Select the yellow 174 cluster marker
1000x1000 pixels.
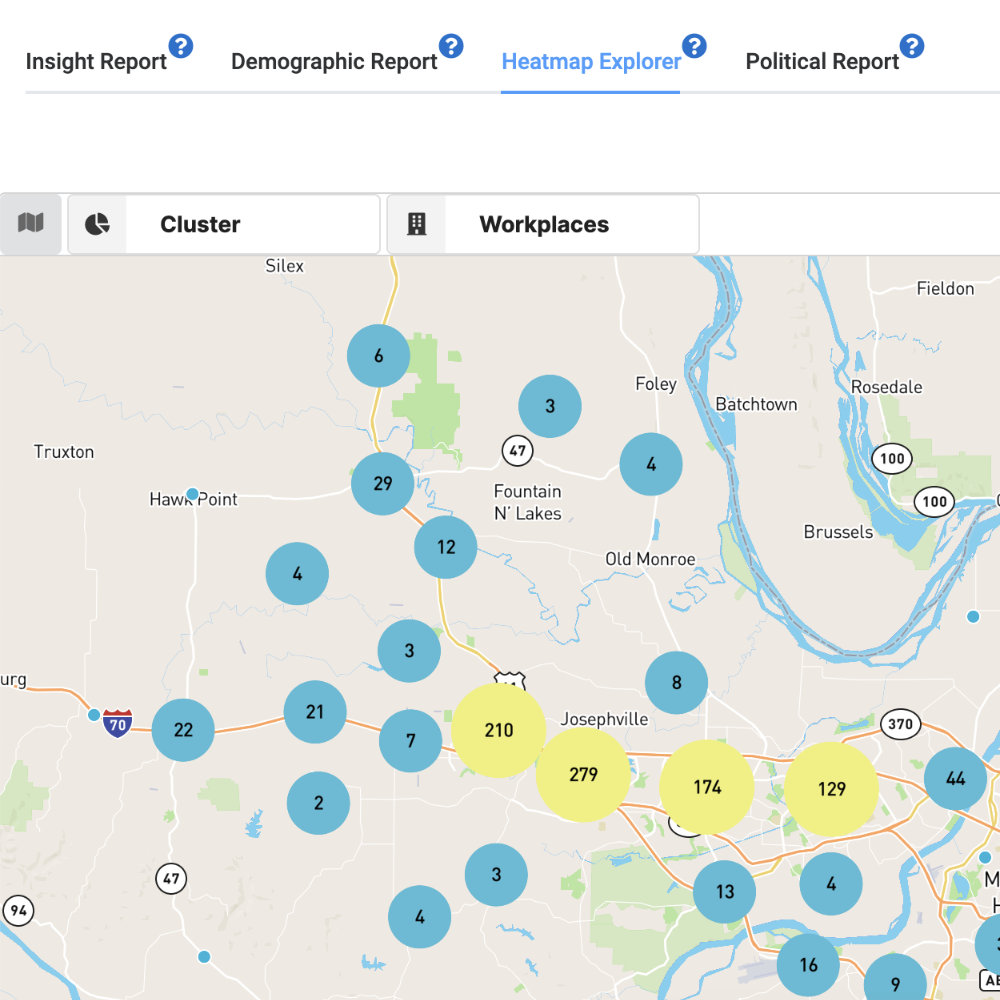coord(707,787)
